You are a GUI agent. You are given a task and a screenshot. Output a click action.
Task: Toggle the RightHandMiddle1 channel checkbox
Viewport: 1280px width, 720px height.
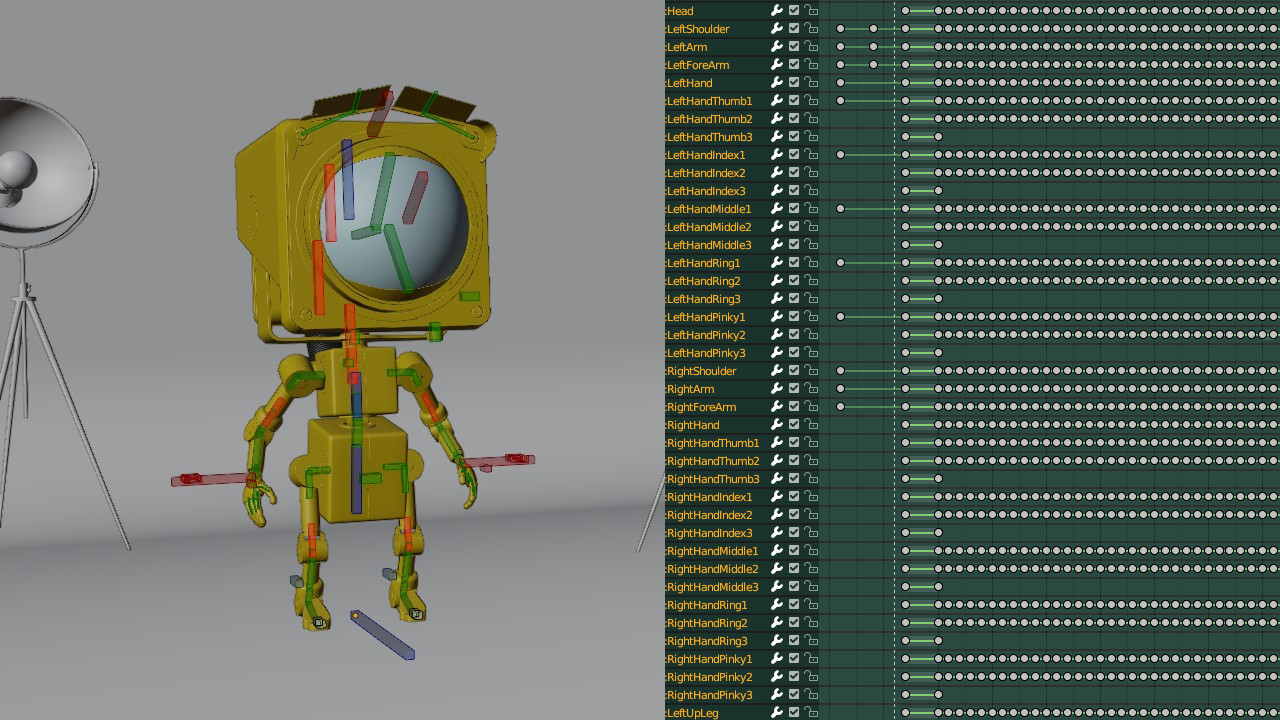pyautogui.click(x=794, y=550)
